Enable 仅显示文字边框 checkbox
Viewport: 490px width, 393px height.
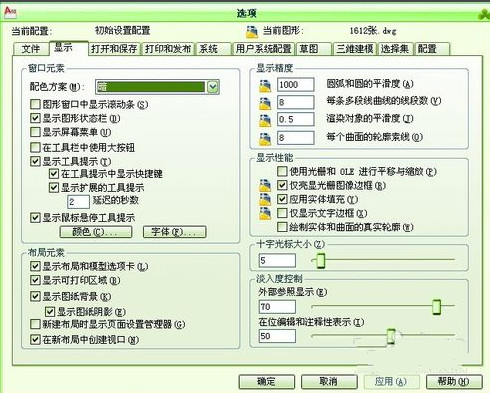(282, 213)
